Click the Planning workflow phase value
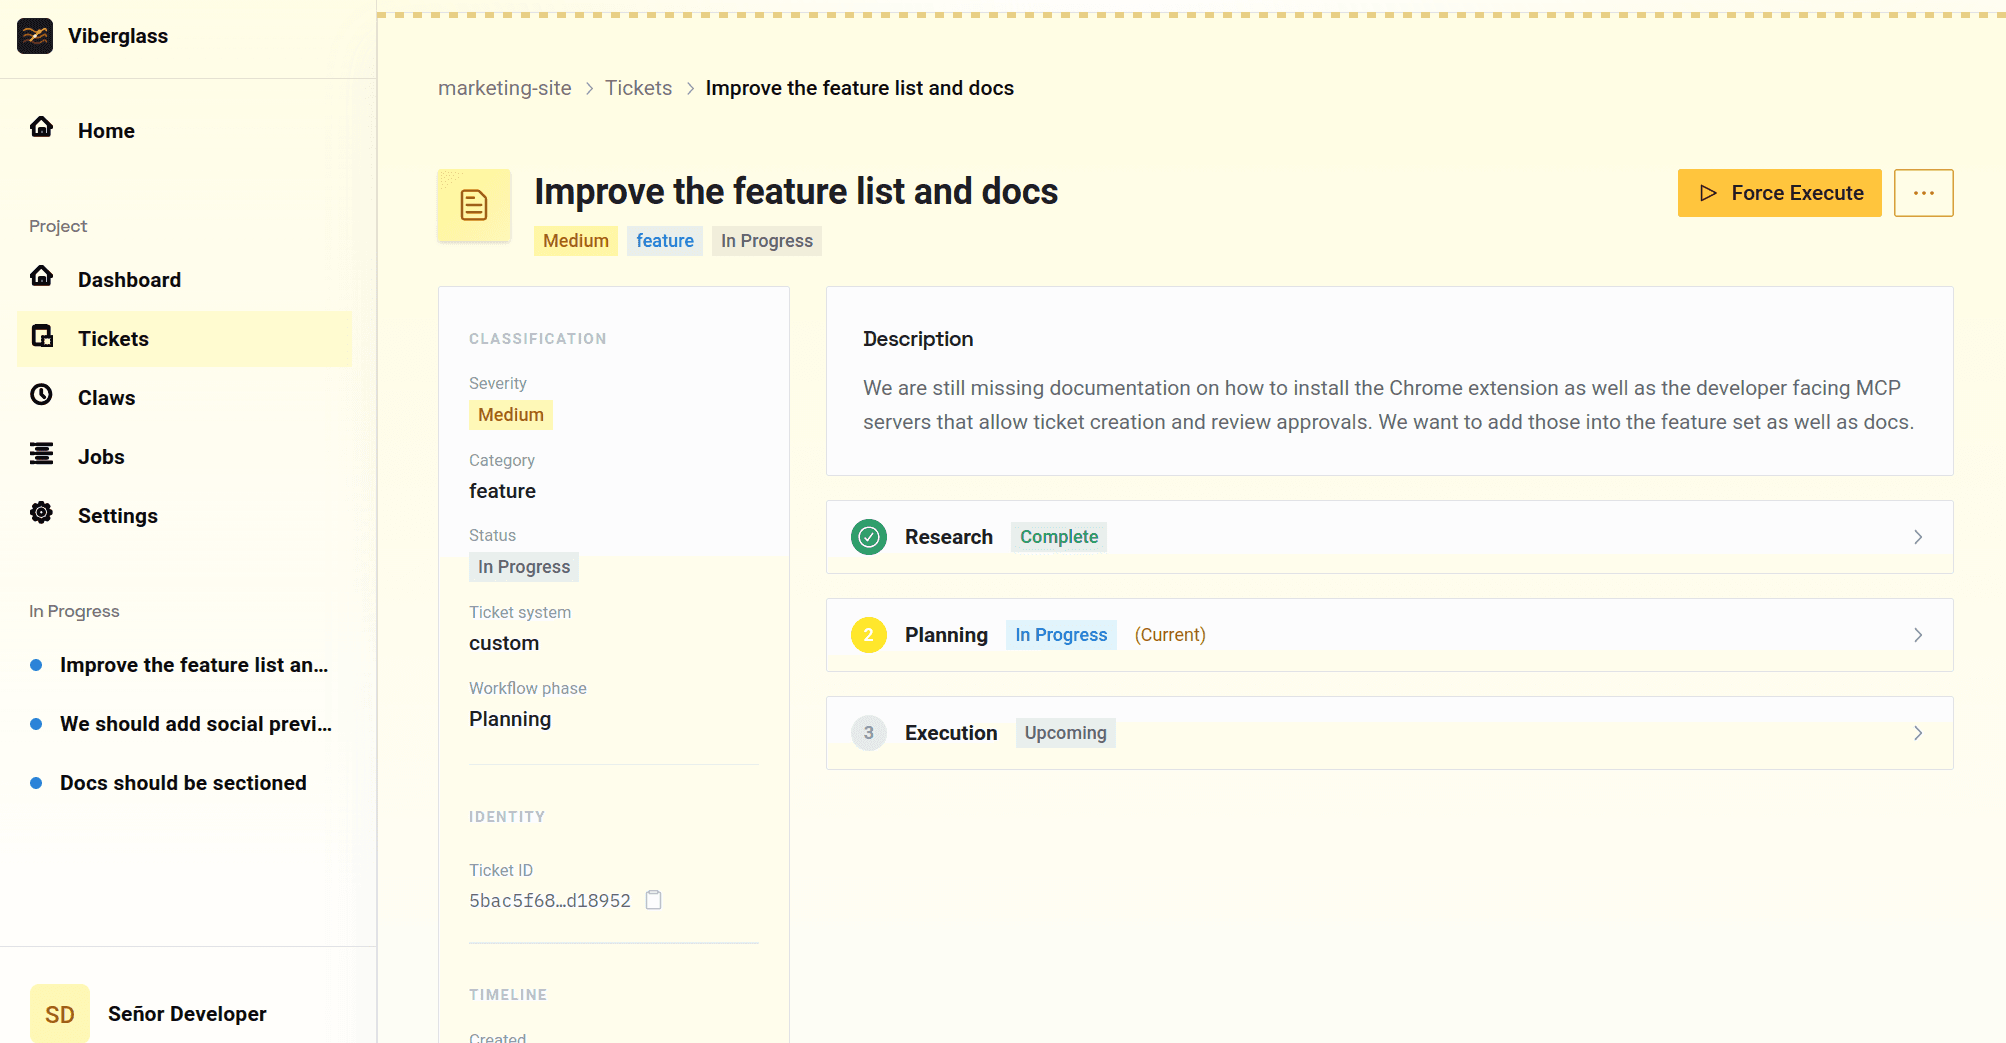Screen dimensions: 2006x1043 510,719
